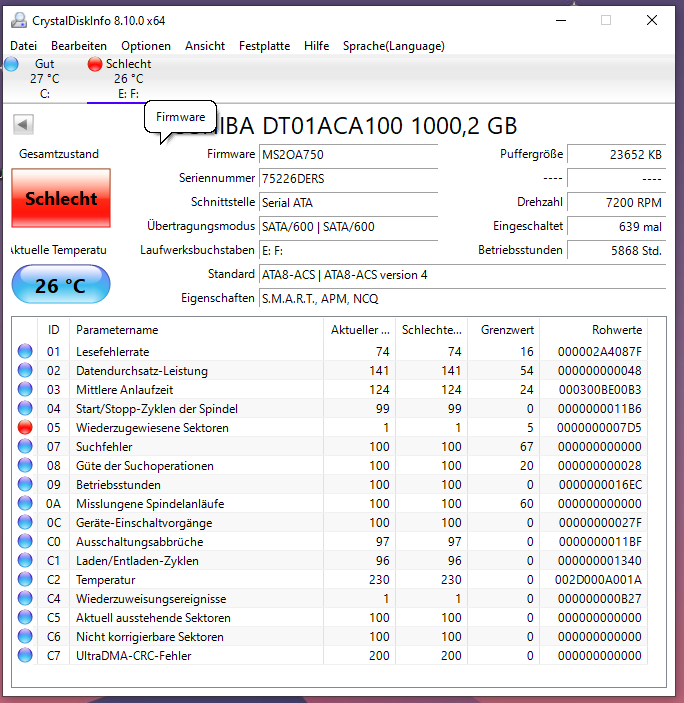
Task: Click Grenzwert value 67 for Suchfehler
Action: point(527,447)
